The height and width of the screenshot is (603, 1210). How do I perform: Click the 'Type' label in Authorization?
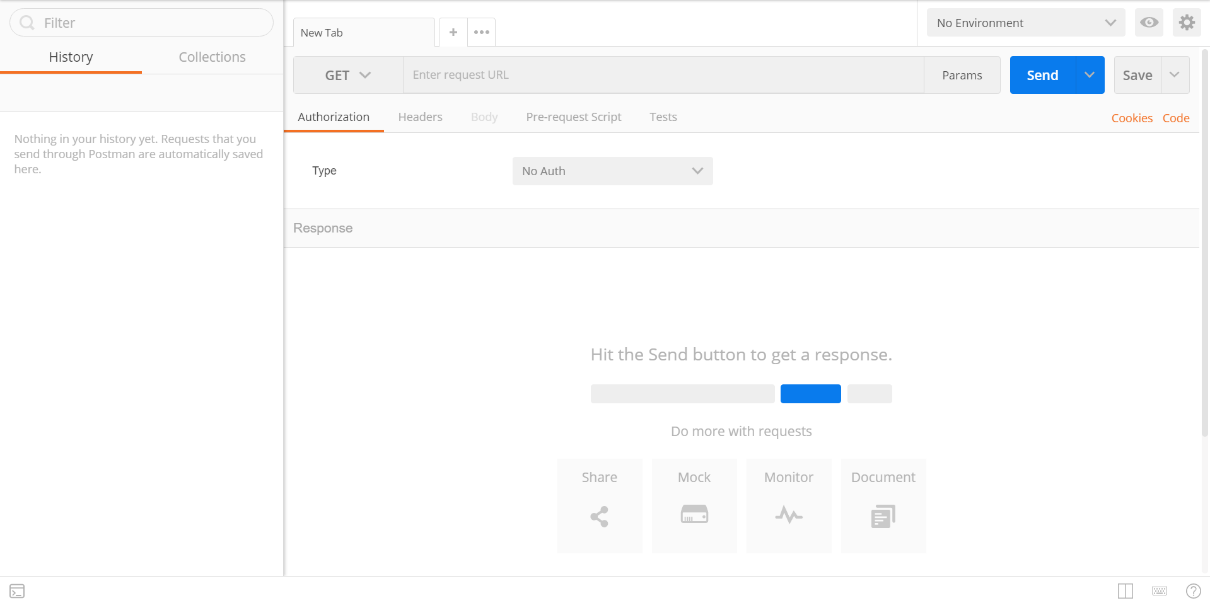(324, 171)
